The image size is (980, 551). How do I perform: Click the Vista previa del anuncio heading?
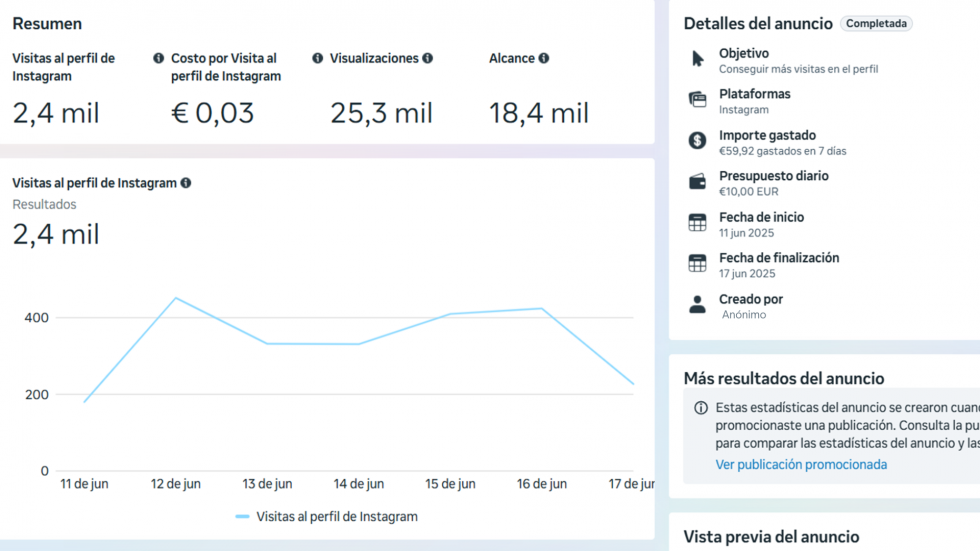[x=771, y=537]
